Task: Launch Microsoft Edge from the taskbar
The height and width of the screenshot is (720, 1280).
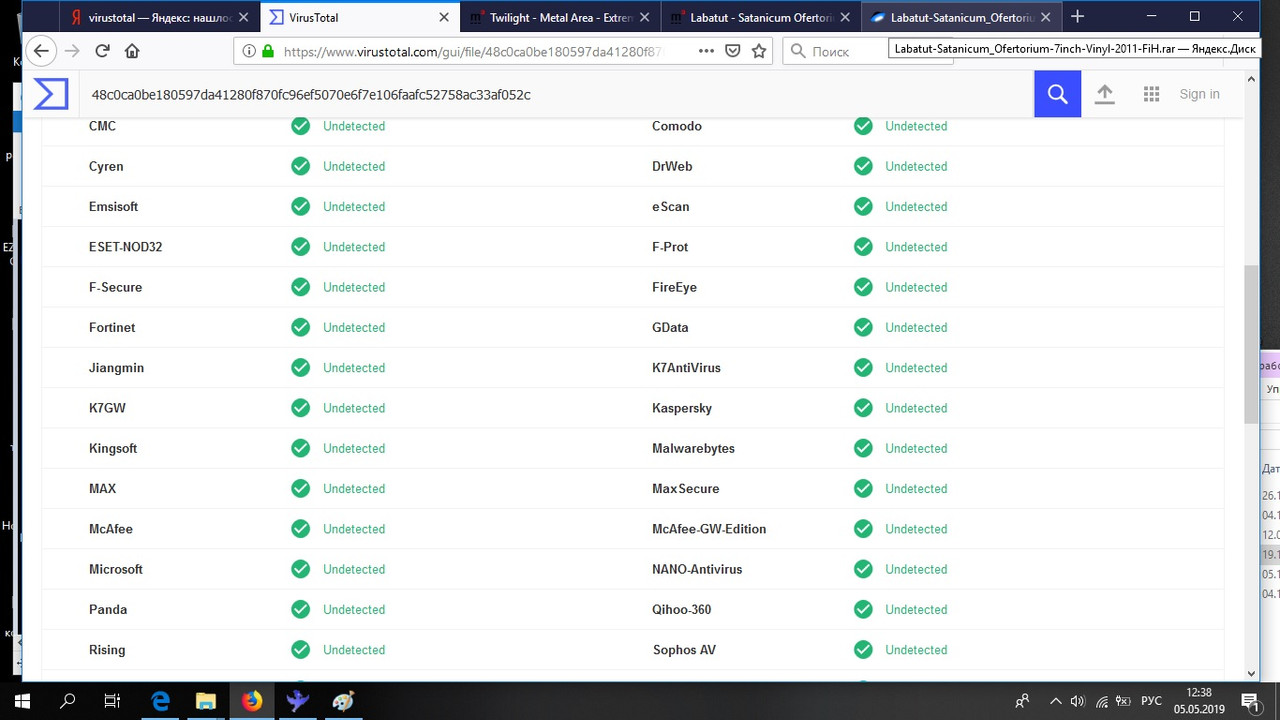Action: 159,701
